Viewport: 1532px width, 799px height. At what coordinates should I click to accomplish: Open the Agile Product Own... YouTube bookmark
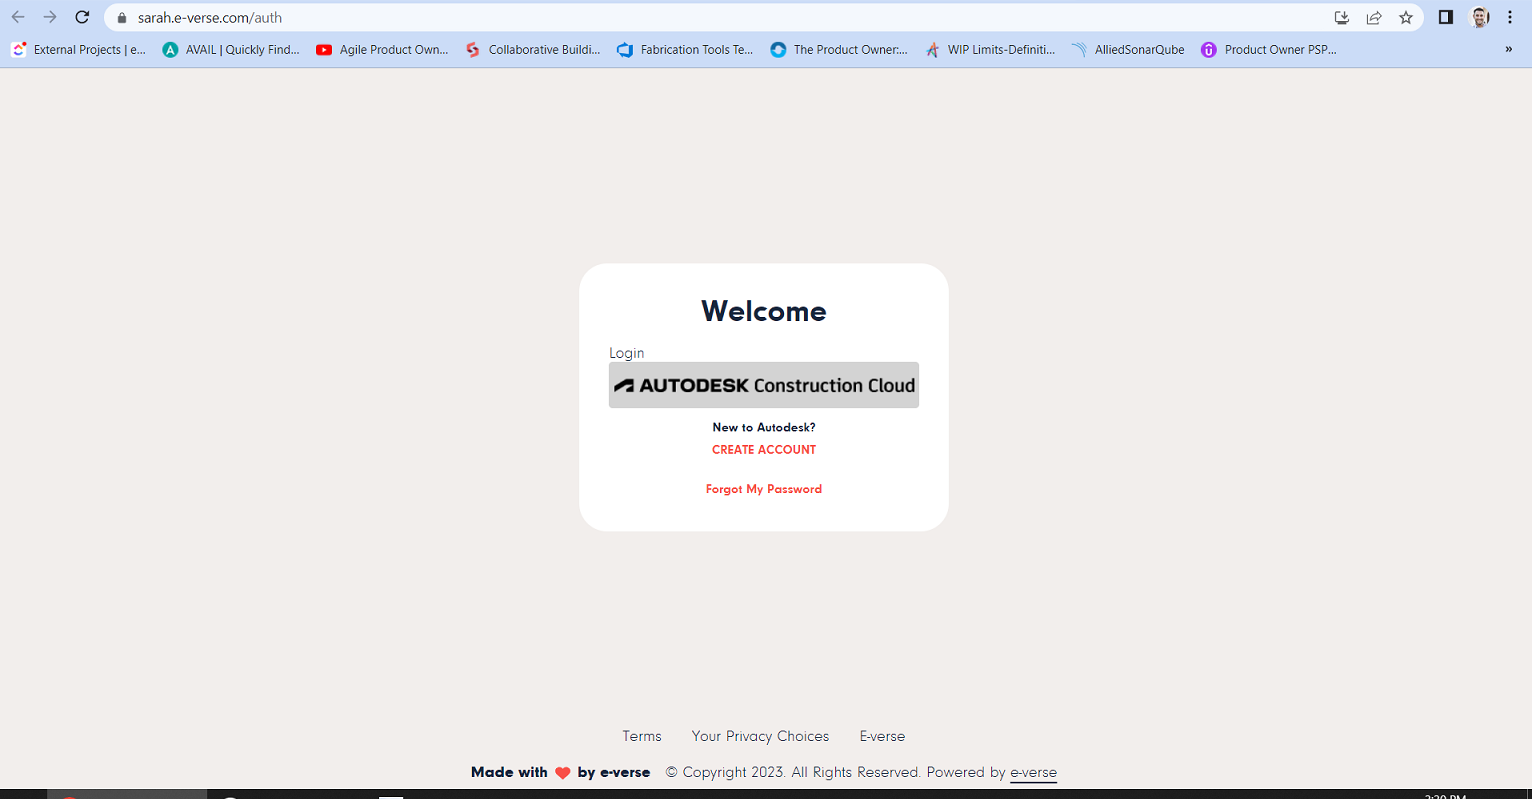(x=382, y=49)
